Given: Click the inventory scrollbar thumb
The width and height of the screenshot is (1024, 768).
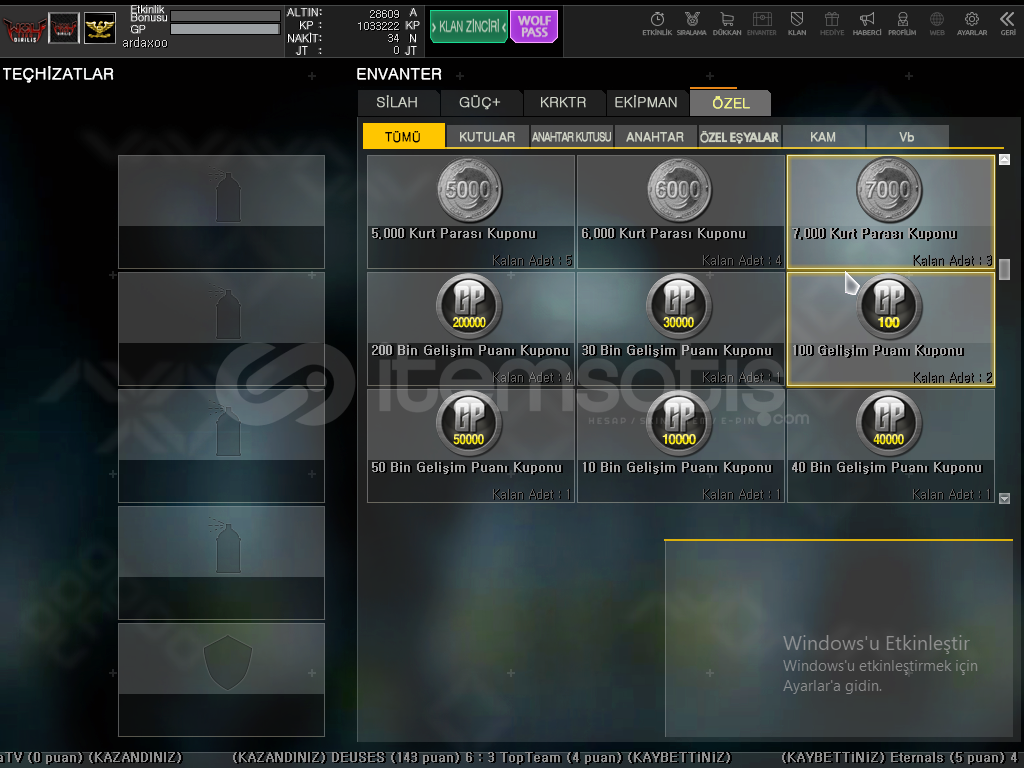Looking at the screenshot, I should 1004,270.
